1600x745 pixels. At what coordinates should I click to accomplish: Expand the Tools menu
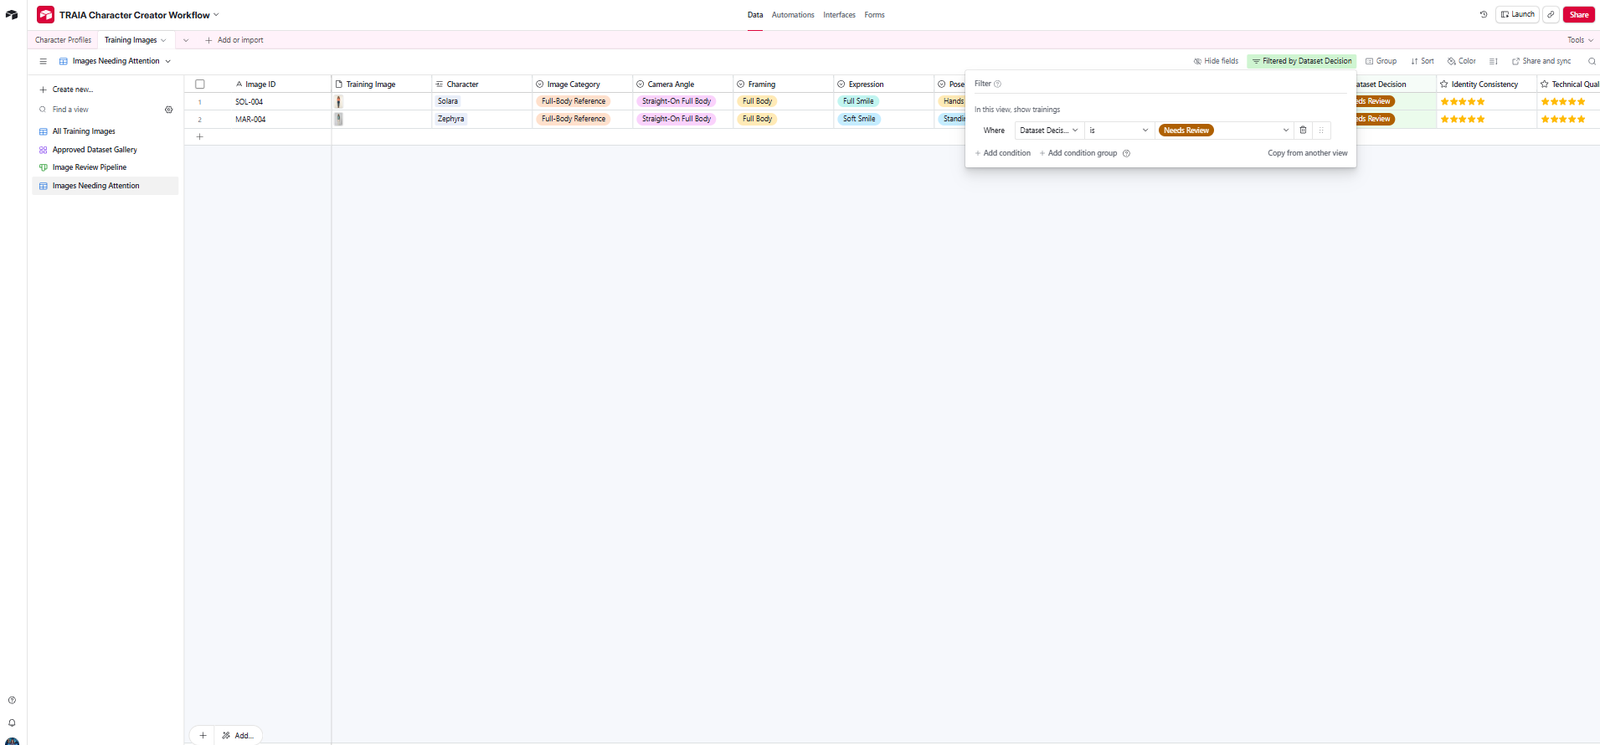[1580, 40]
